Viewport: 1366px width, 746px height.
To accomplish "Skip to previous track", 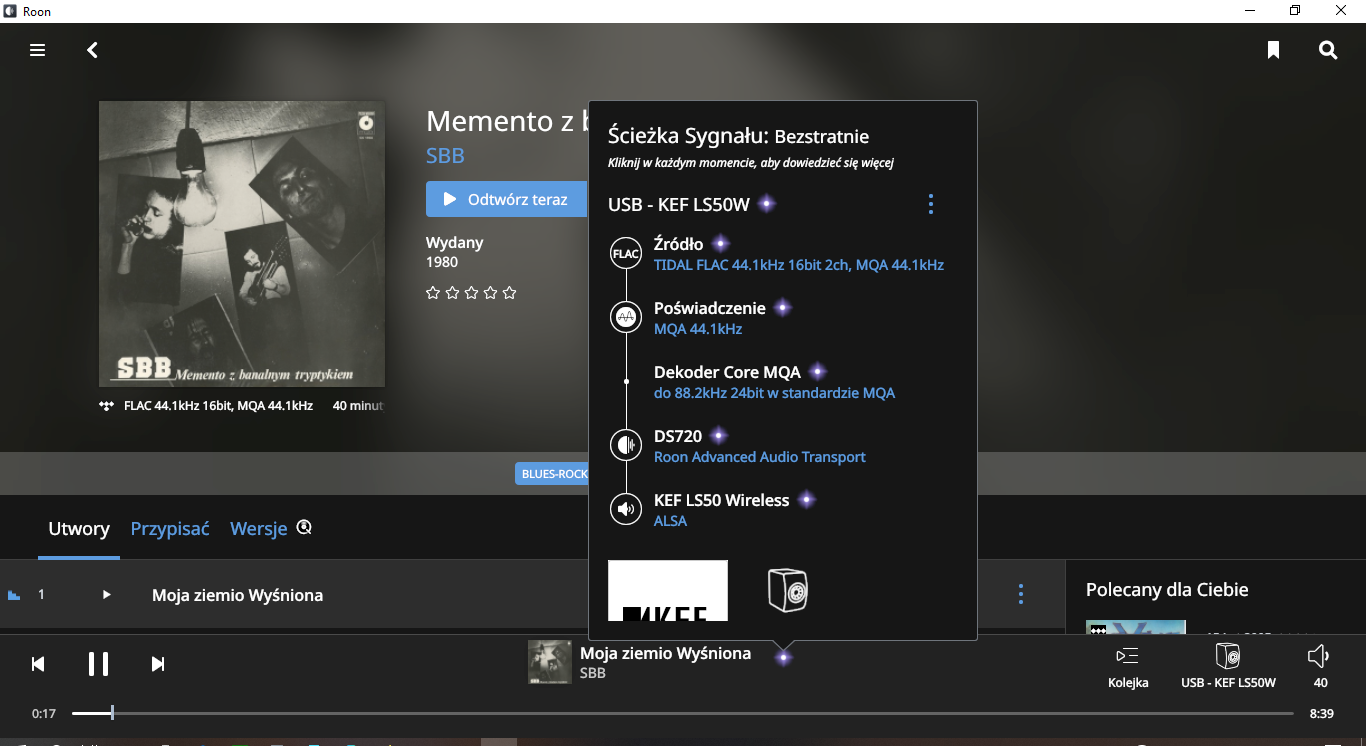I will pyautogui.click(x=38, y=664).
